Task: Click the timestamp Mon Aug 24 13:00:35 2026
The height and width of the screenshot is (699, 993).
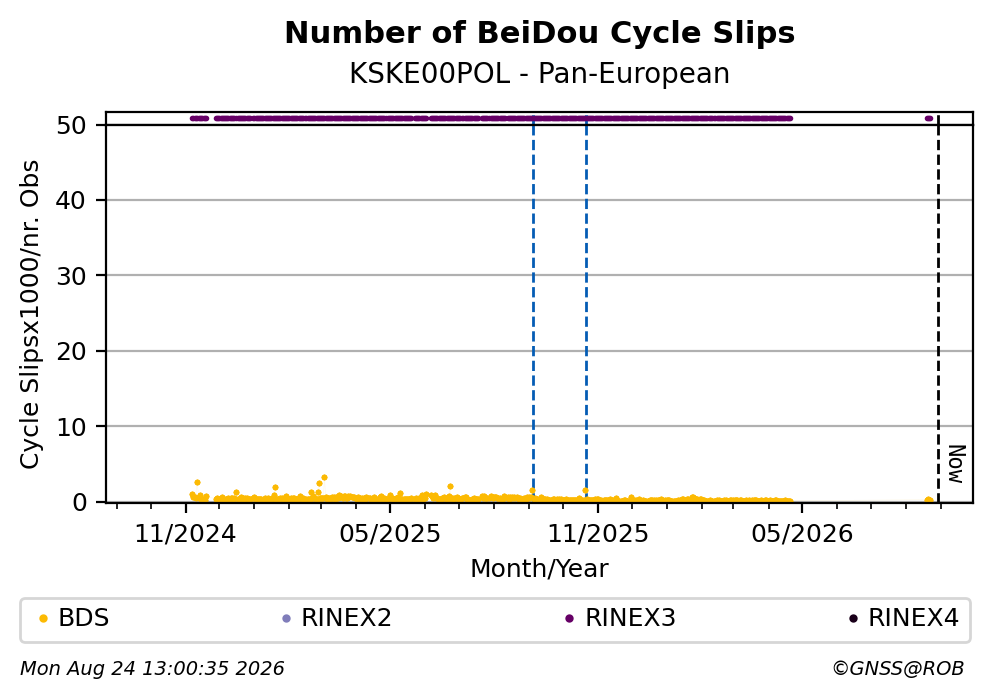Action: (x=152, y=669)
